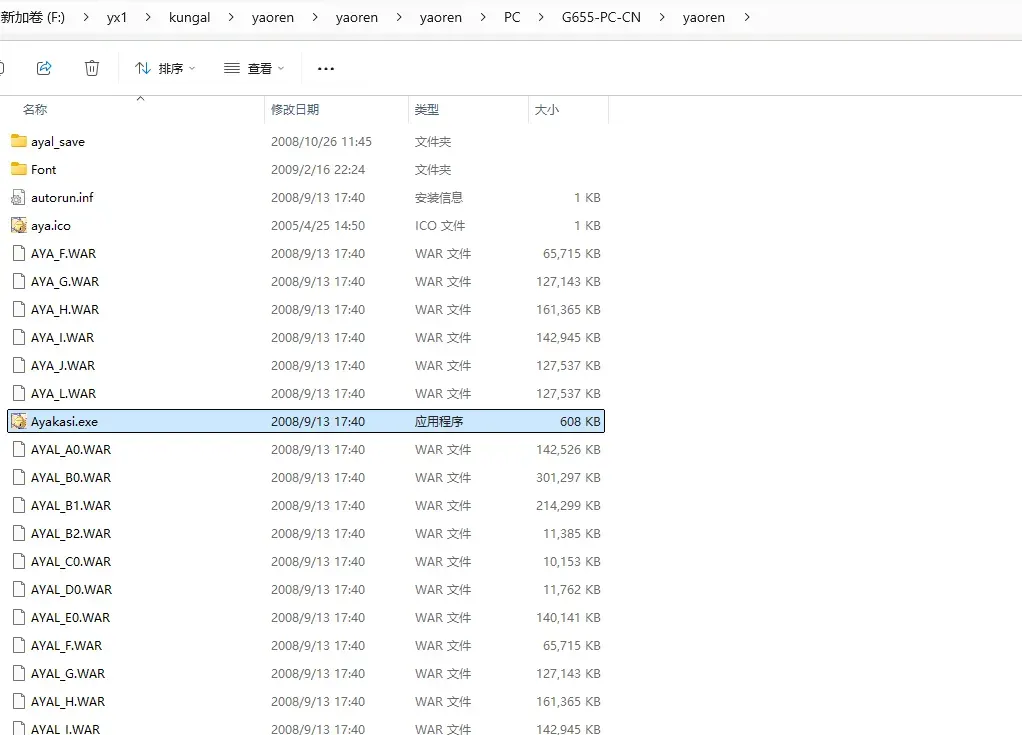
Task: Open the Sort (排序) dropdown
Action: [x=165, y=68]
